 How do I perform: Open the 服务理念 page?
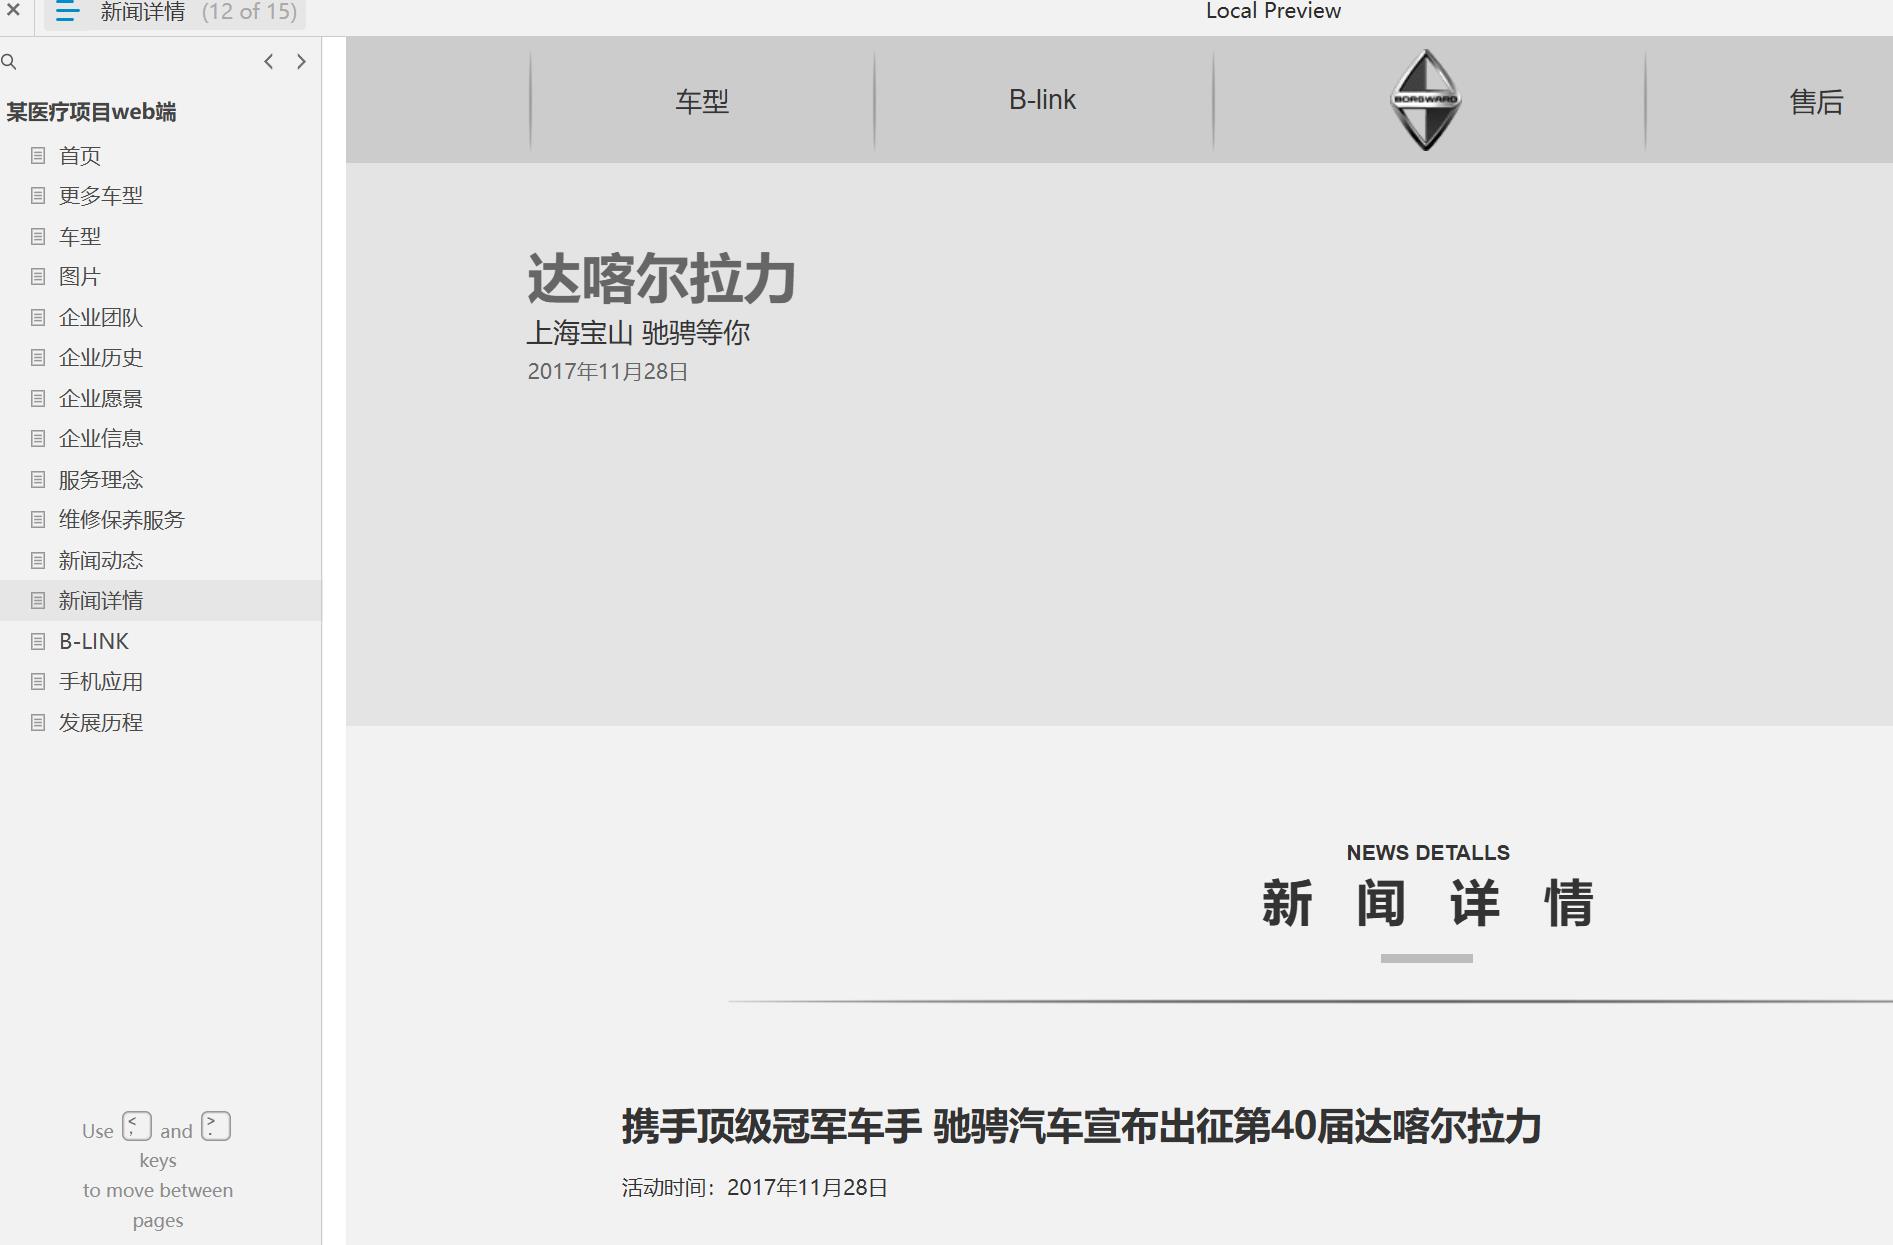pos(101,480)
